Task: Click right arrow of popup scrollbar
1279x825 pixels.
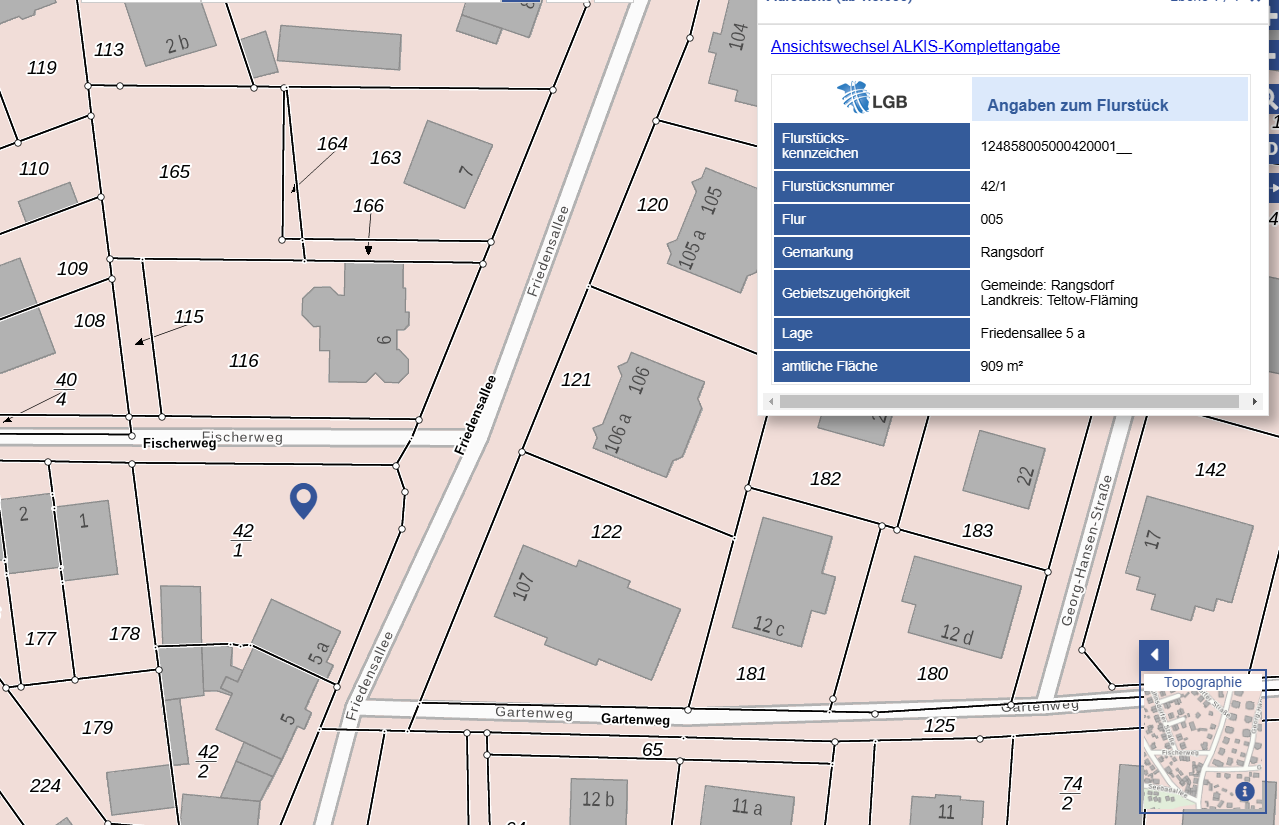Action: 1255,402
